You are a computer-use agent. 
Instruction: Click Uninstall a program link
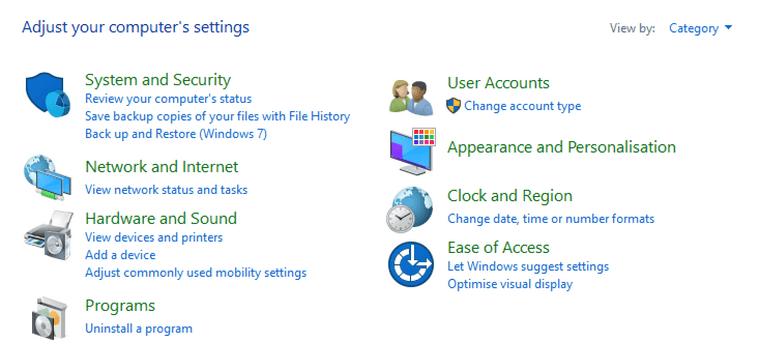click(x=139, y=329)
